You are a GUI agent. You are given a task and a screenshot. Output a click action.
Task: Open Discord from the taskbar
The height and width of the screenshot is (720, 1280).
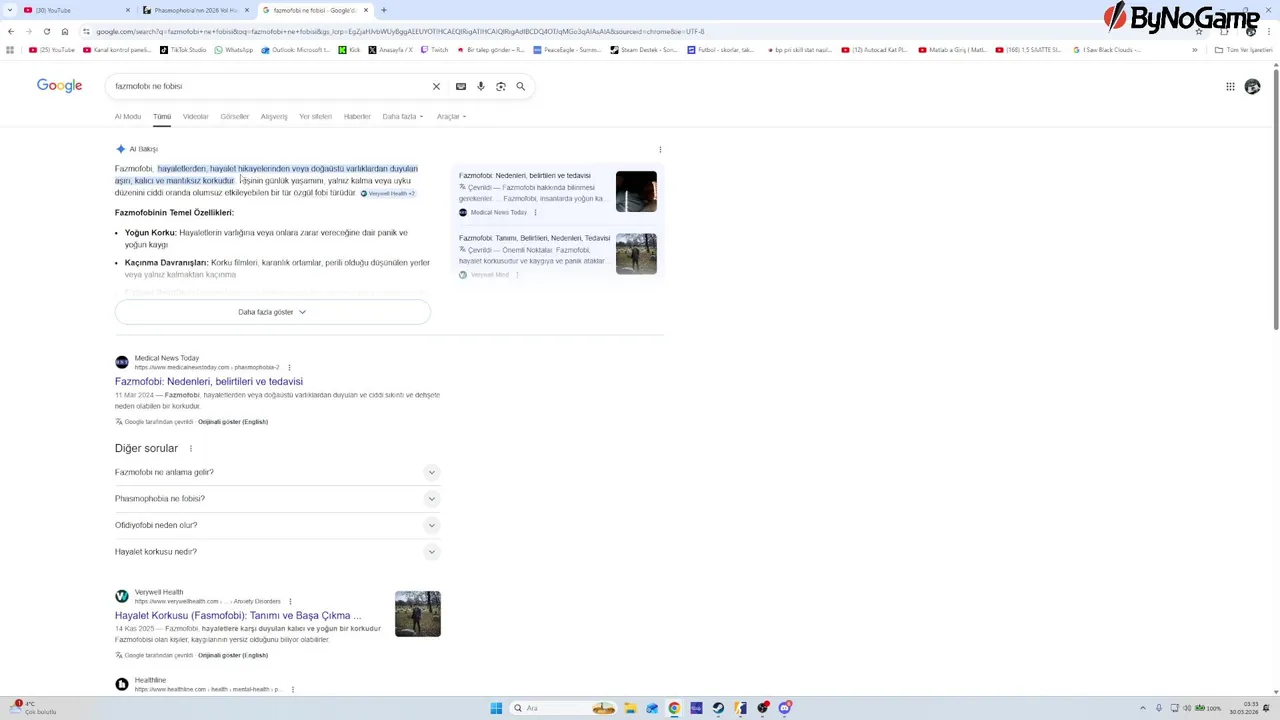click(785, 708)
